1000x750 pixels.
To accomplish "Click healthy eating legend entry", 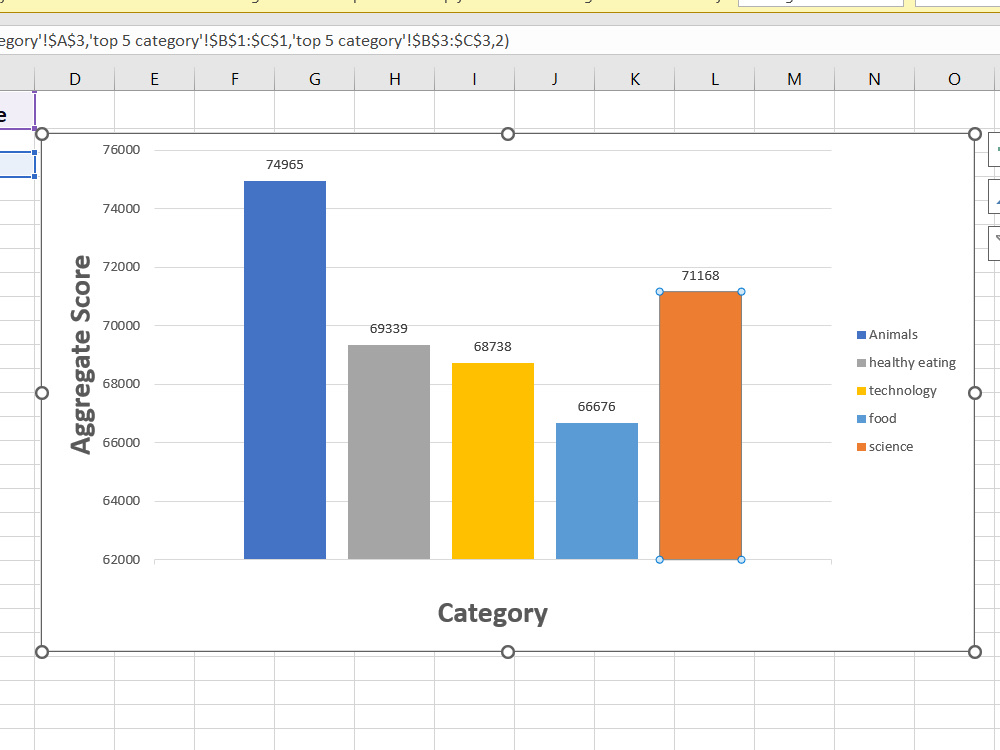I will [906, 363].
